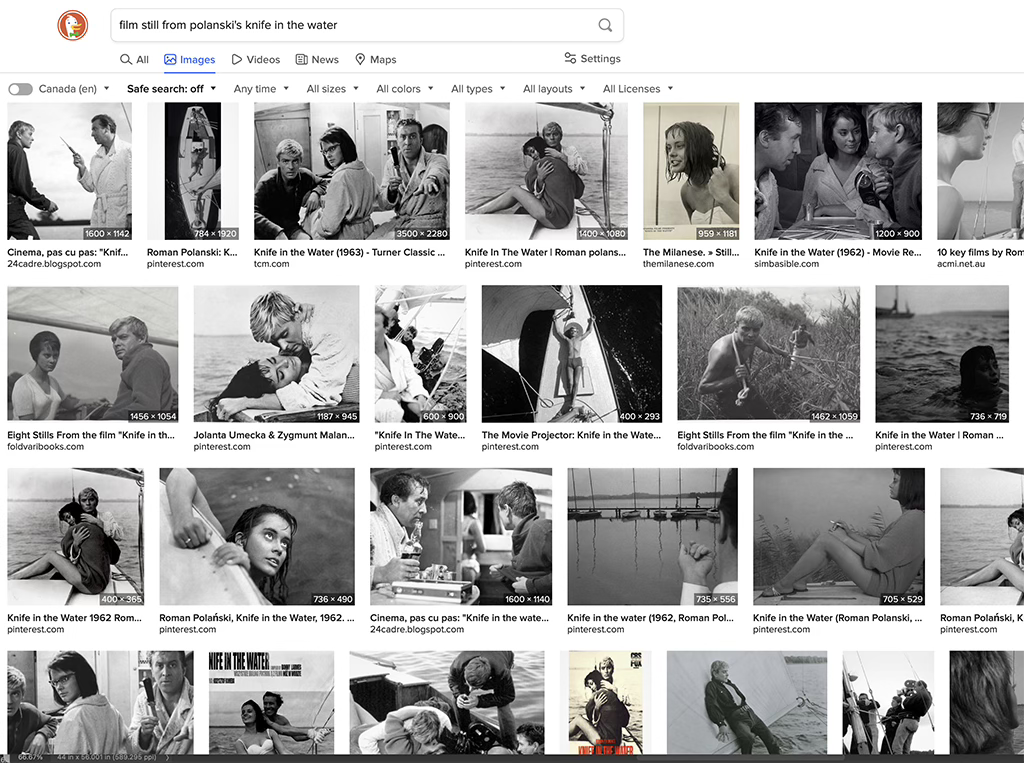Open the All Licenses dropdown

[637, 89]
